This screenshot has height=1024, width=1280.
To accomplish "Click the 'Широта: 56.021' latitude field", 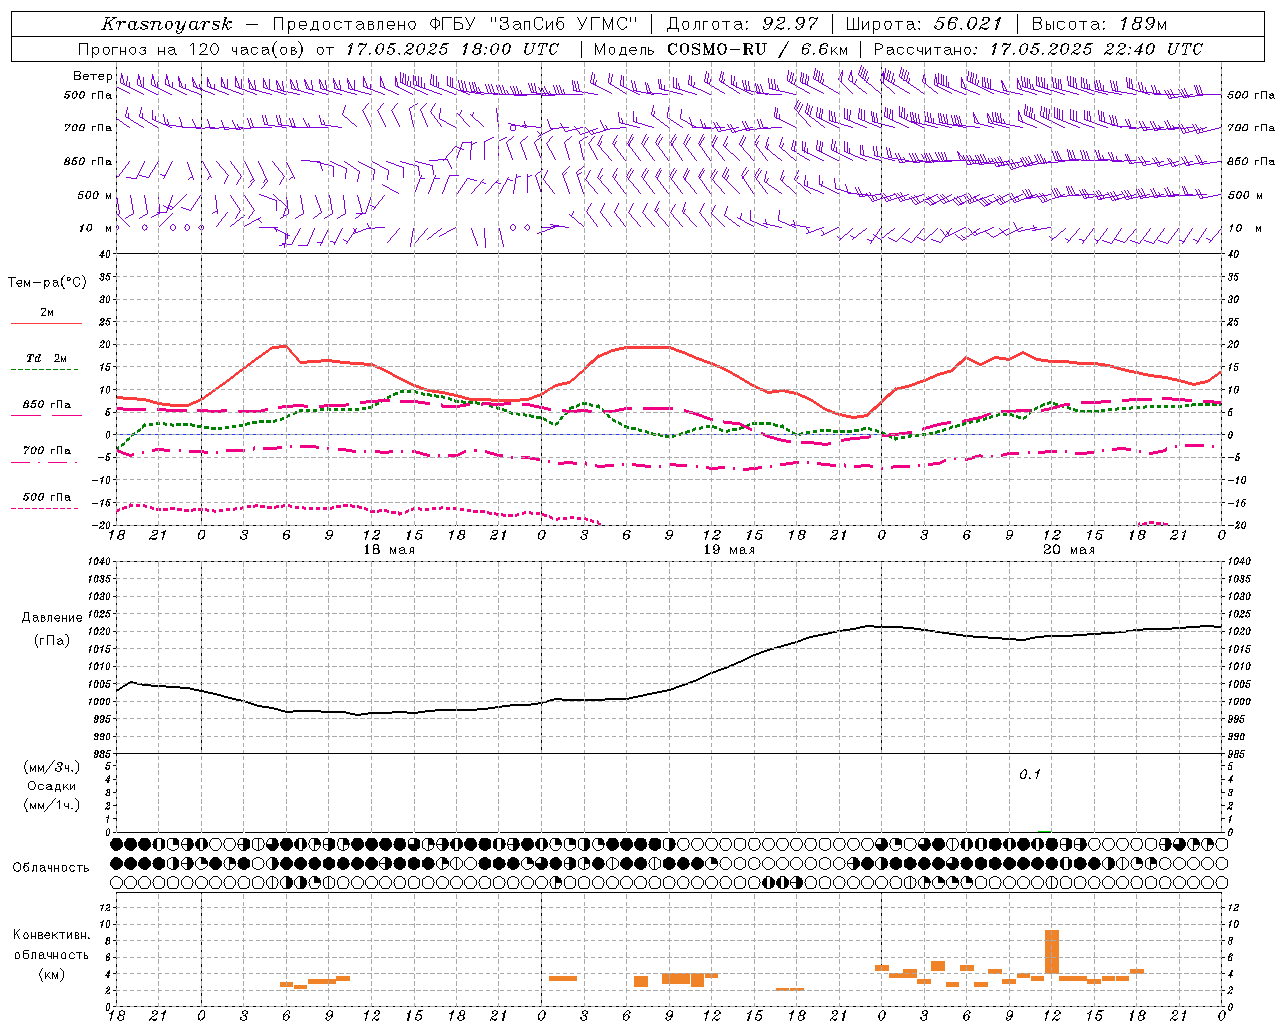I will [x=924, y=24].
